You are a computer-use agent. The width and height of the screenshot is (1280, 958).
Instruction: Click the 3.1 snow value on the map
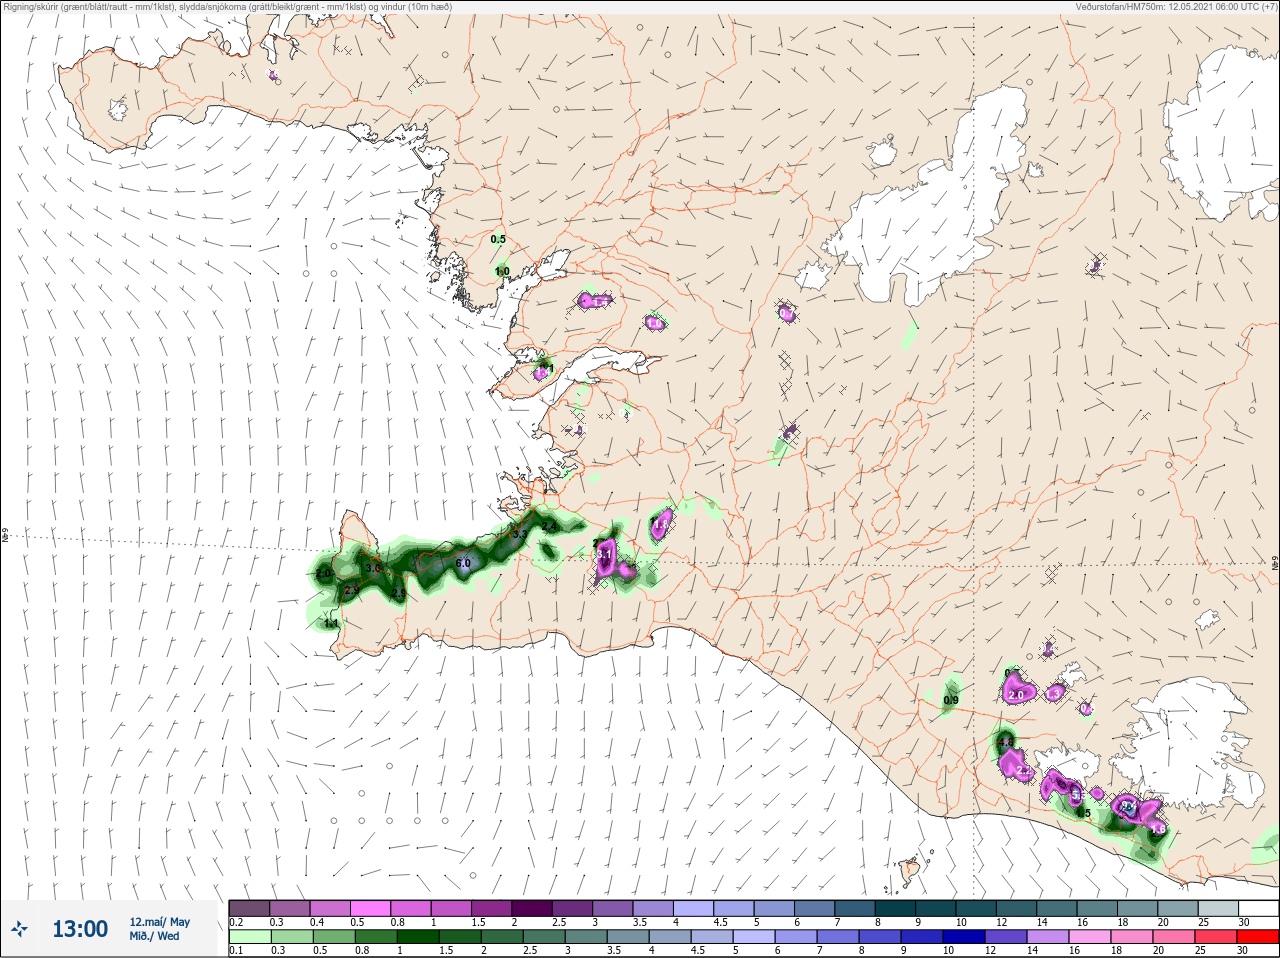click(x=603, y=554)
